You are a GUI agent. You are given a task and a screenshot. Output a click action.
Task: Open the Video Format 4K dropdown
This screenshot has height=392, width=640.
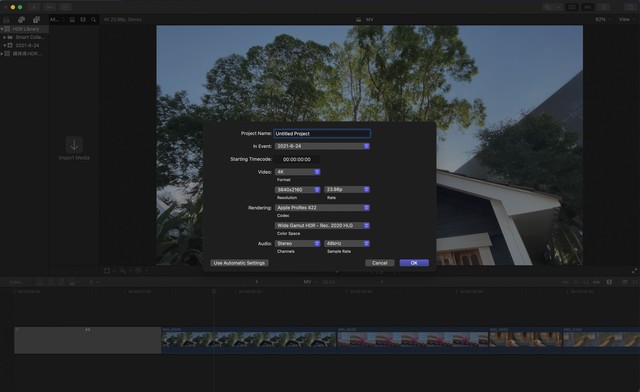point(297,172)
